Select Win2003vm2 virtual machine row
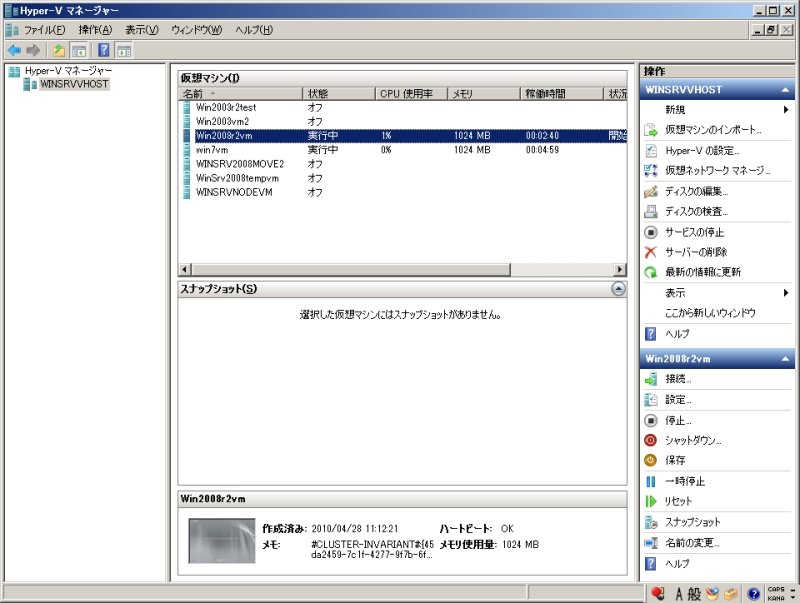The width and height of the screenshot is (800, 603). 403,122
